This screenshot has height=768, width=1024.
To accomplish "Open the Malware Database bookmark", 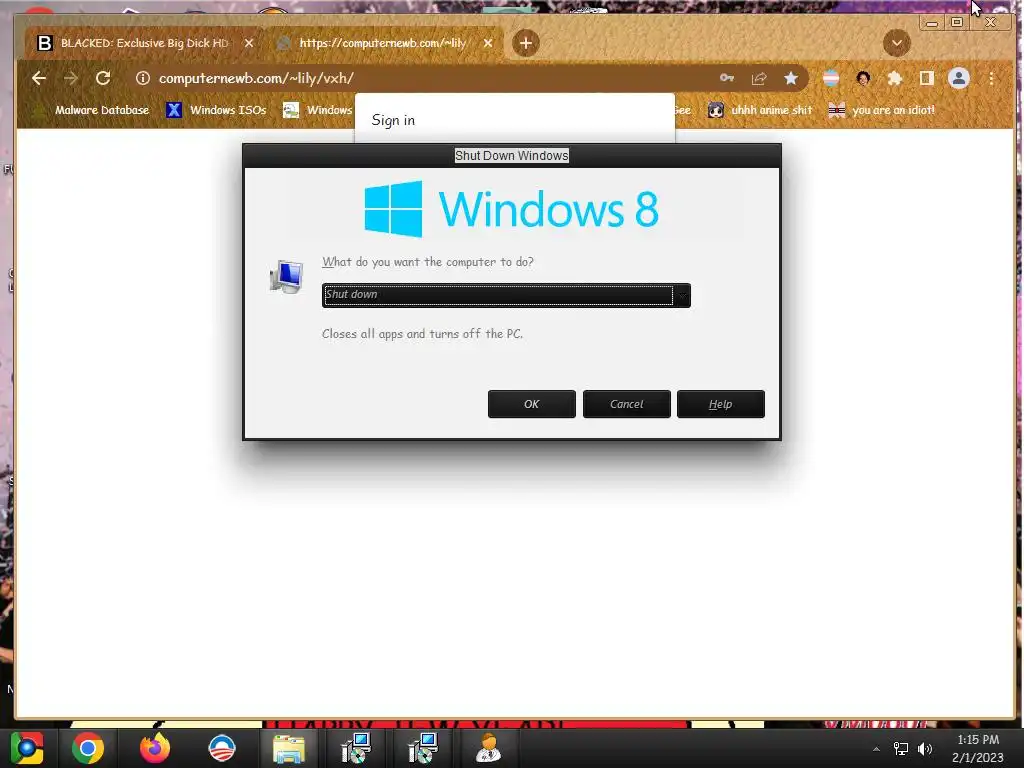I will point(91,110).
